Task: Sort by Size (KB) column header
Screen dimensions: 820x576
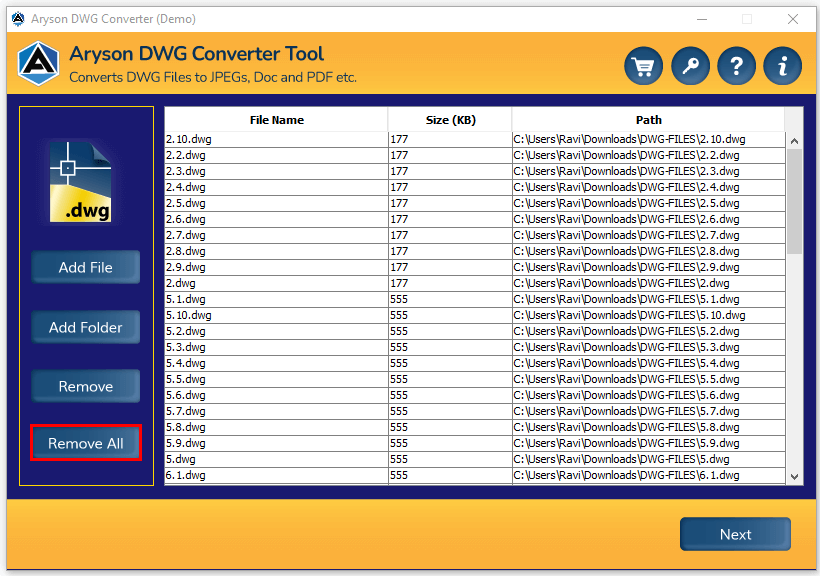Action: click(450, 120)
